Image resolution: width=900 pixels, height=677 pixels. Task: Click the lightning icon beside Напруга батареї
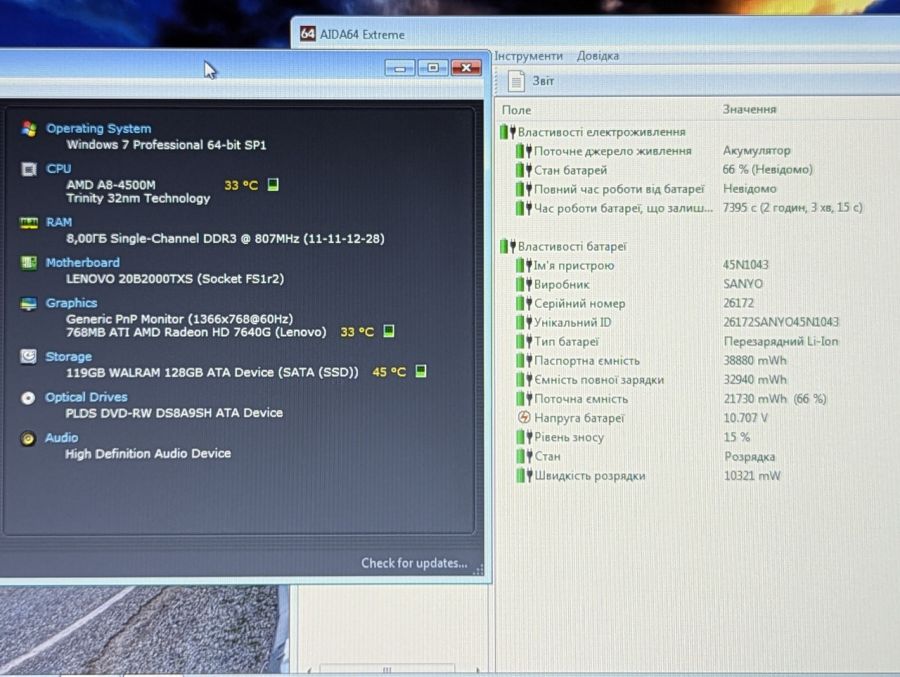523,417
